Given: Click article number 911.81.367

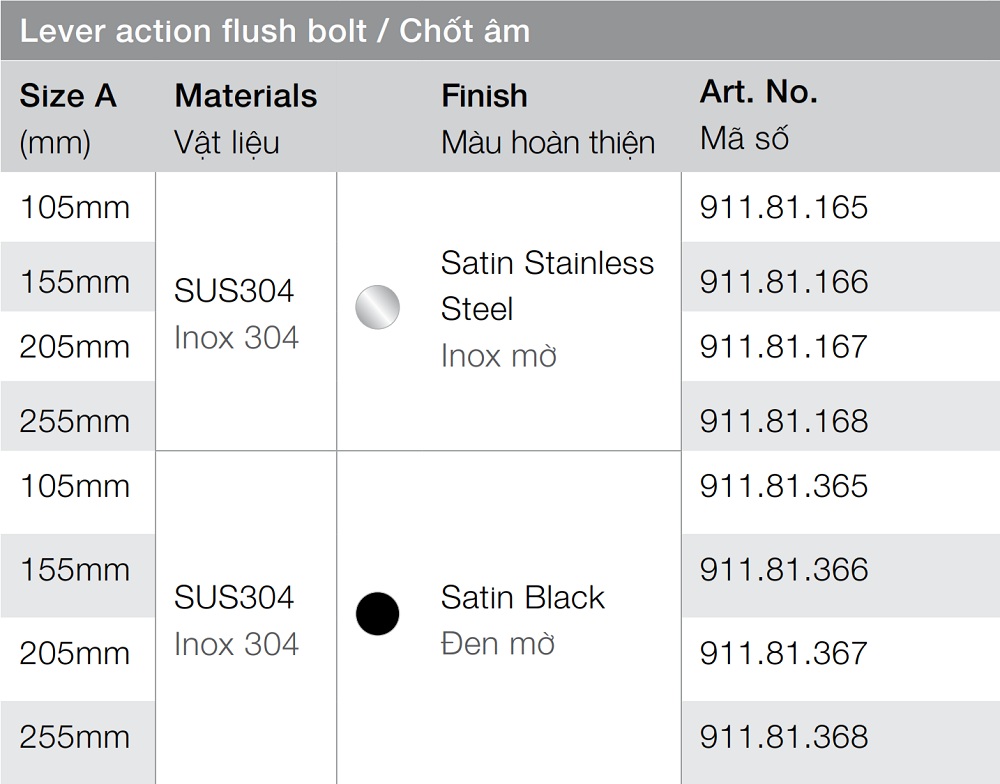Looking at the screenshot, I should [783, 653].
